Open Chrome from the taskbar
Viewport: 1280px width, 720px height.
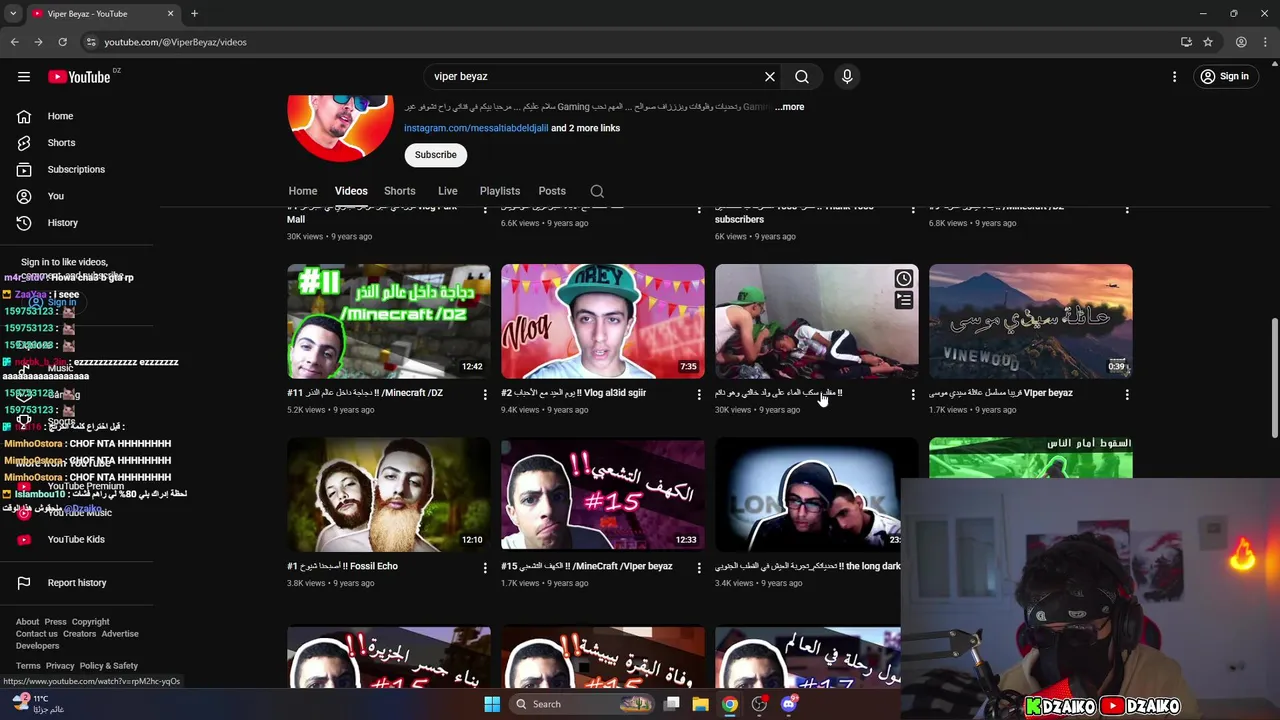pos(730,704)
